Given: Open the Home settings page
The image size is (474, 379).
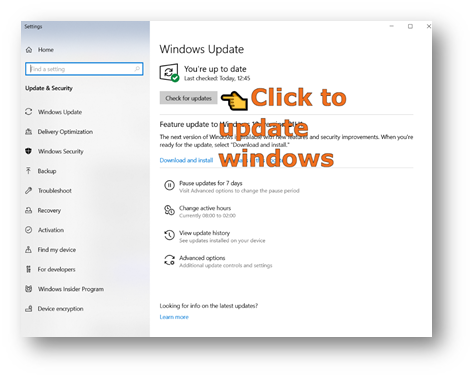Looking at the screenshot, I should [x=45, y=50].
